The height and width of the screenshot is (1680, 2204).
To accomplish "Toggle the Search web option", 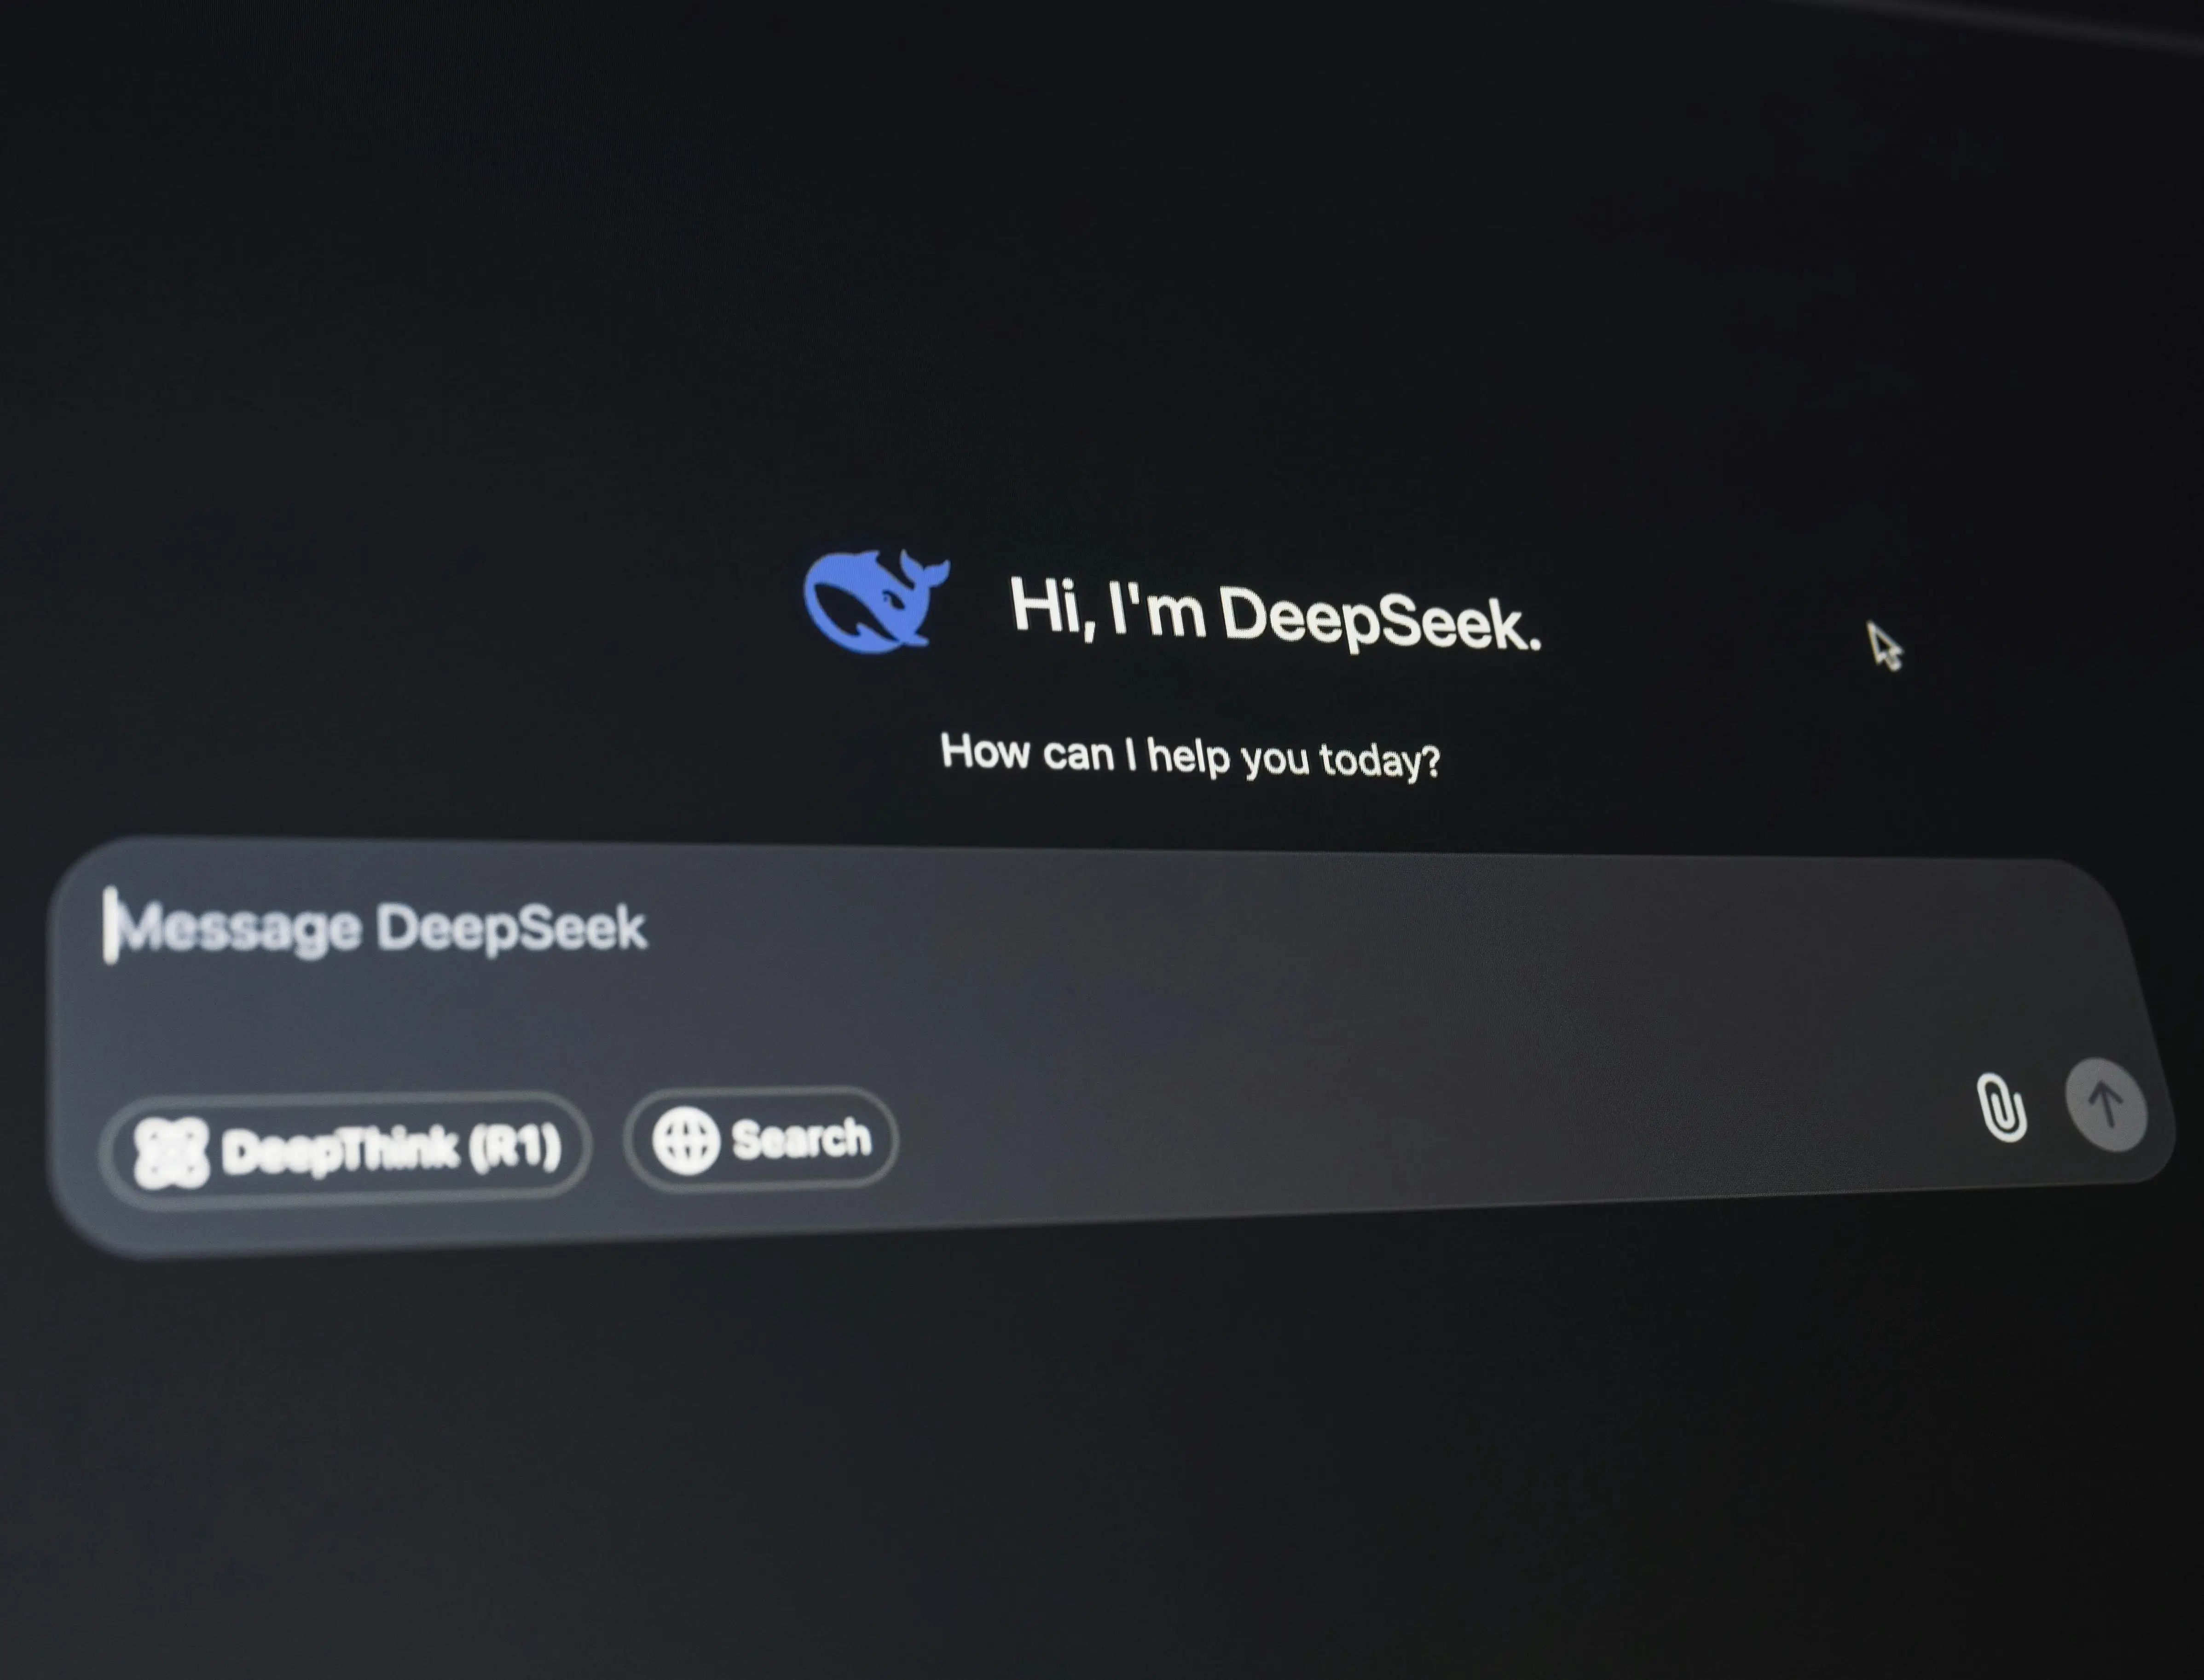I will click(x=761, y=1139).
